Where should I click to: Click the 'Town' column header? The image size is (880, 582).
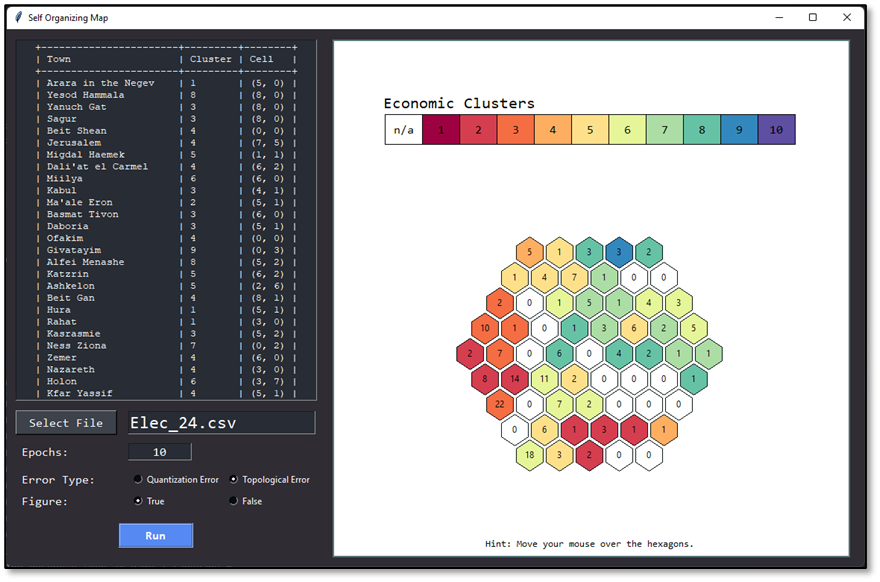[59, 59]
